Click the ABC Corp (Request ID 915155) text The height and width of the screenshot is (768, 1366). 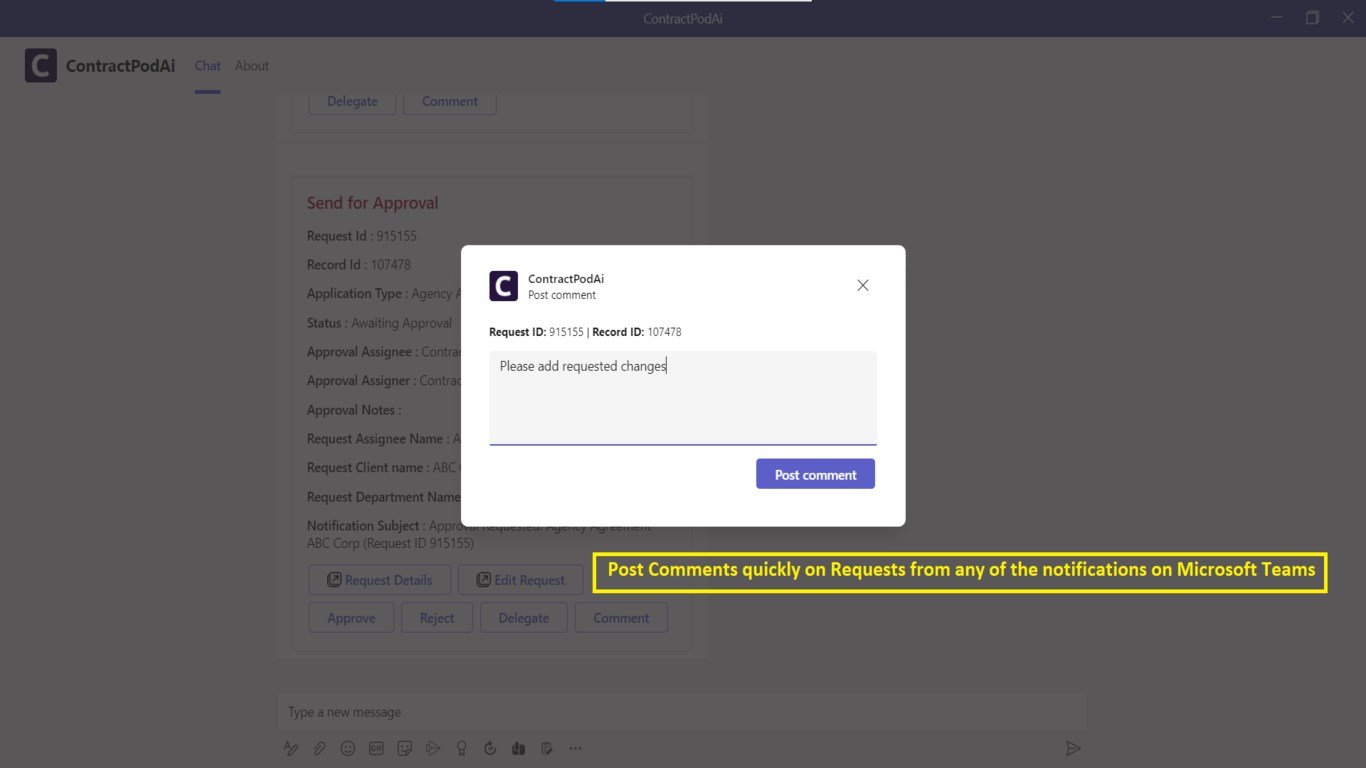tap(390, 543)
